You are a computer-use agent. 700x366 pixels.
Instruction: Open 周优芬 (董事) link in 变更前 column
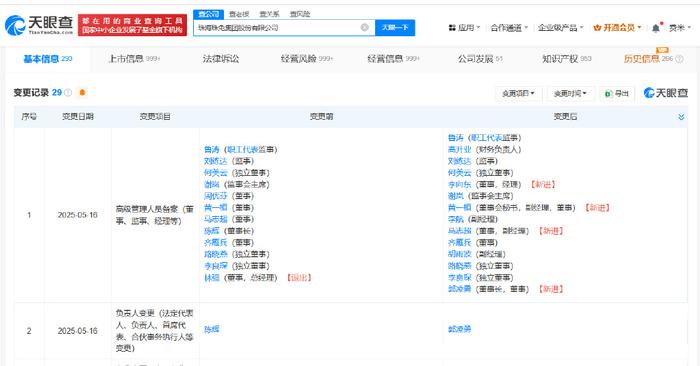coord(216,196)
